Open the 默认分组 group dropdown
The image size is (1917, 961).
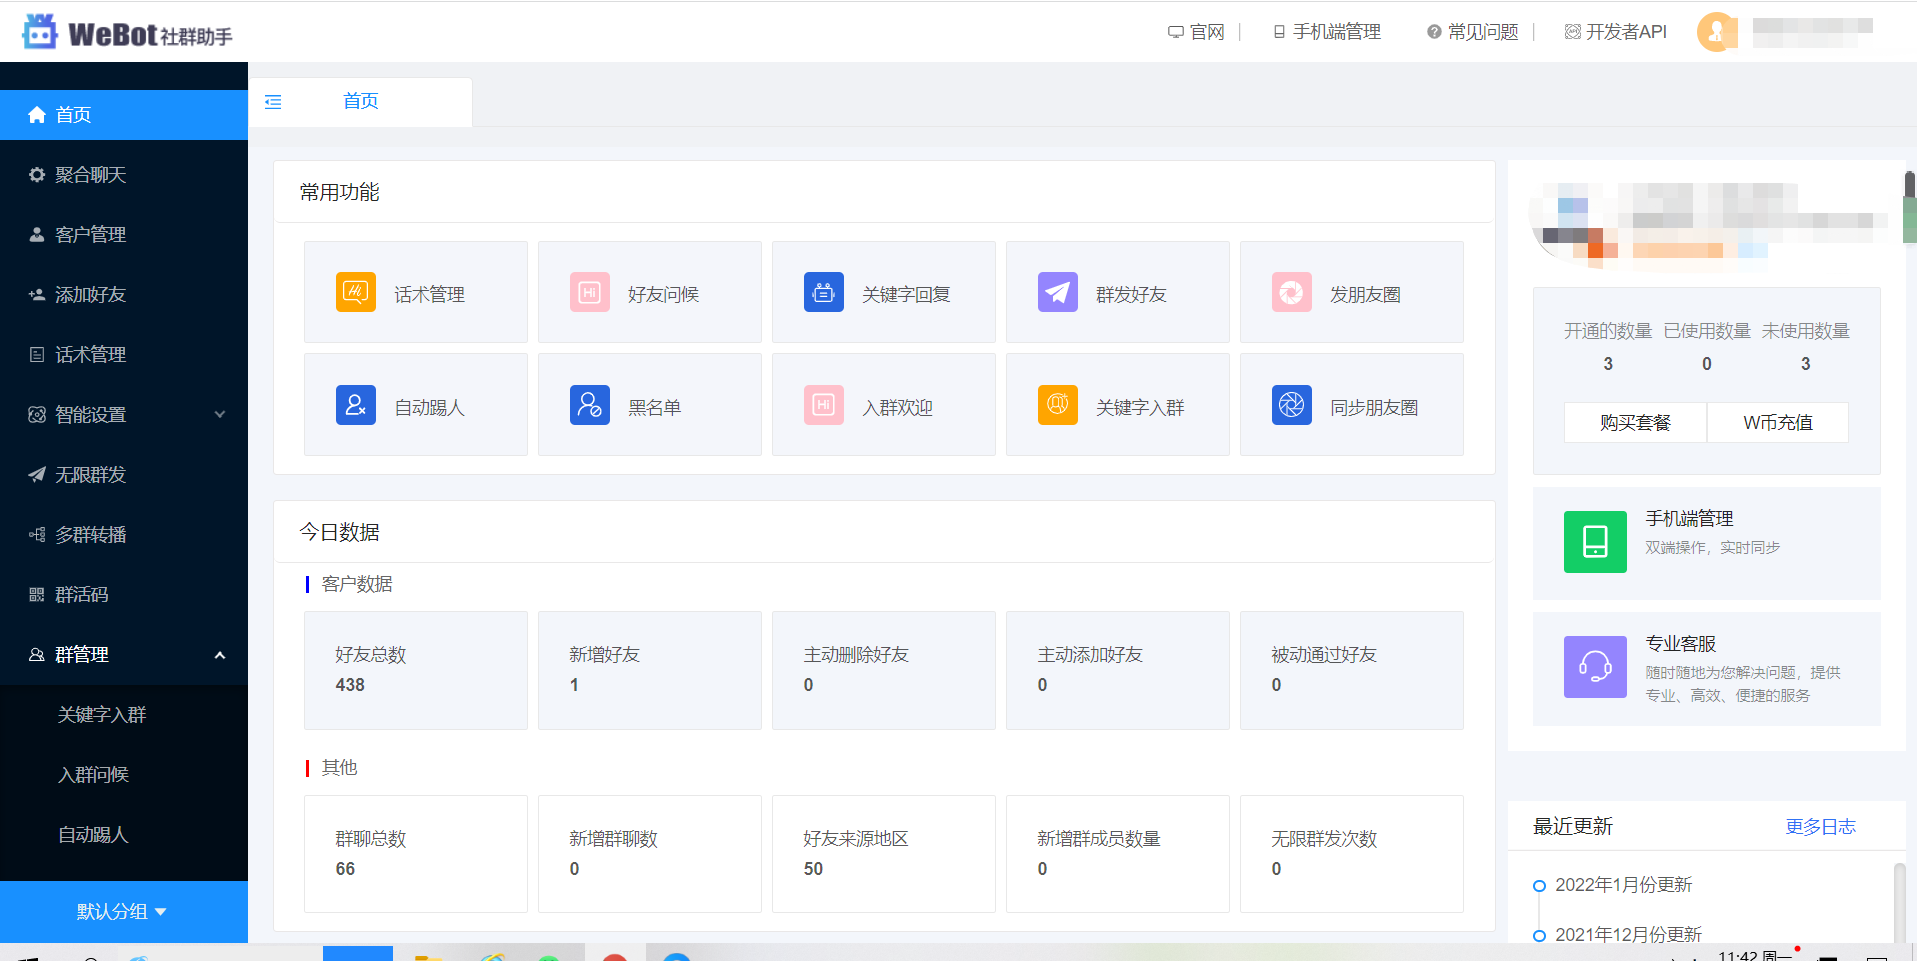point(123,911)
